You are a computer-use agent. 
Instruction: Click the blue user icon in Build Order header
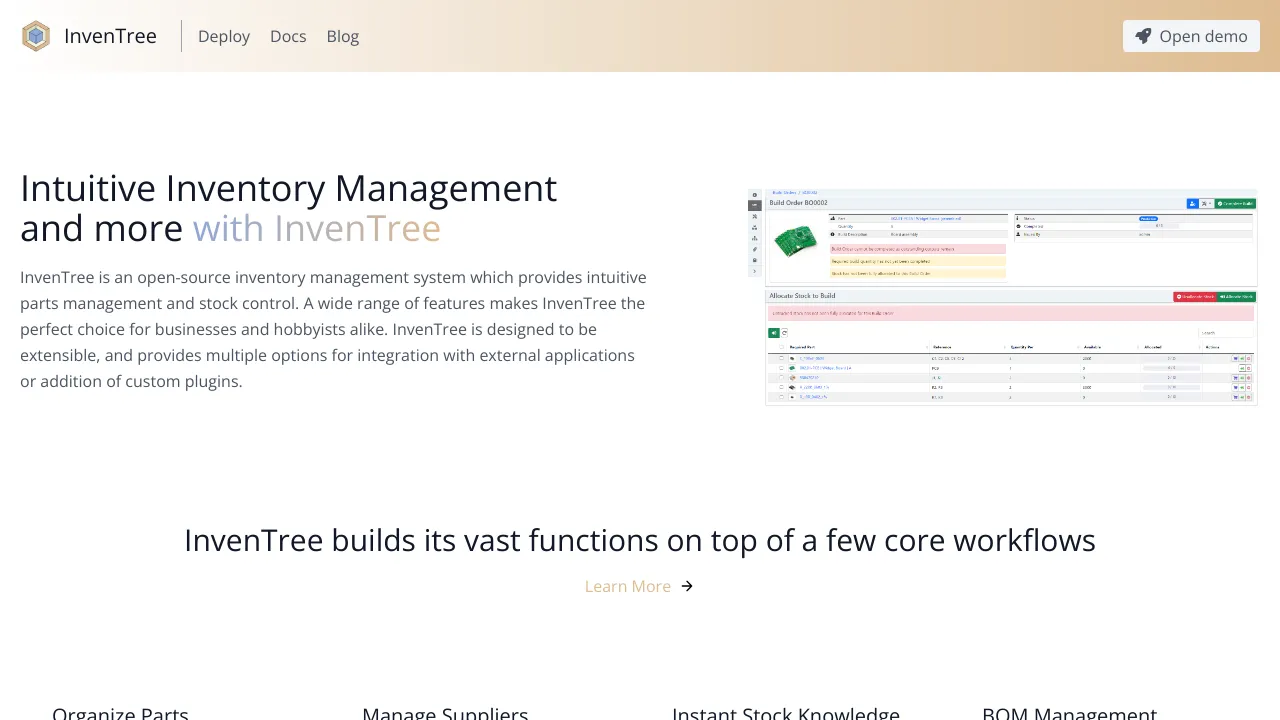tap(1192, 203)
